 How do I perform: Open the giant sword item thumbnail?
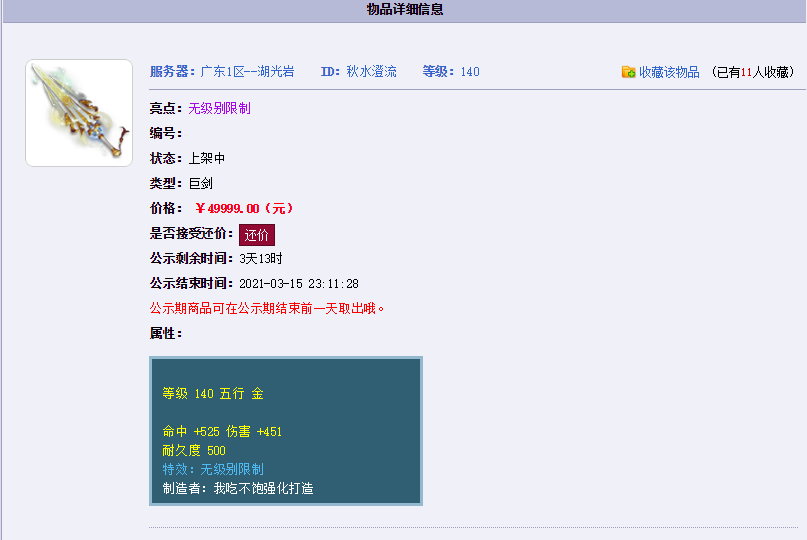(x=79, y=113)
